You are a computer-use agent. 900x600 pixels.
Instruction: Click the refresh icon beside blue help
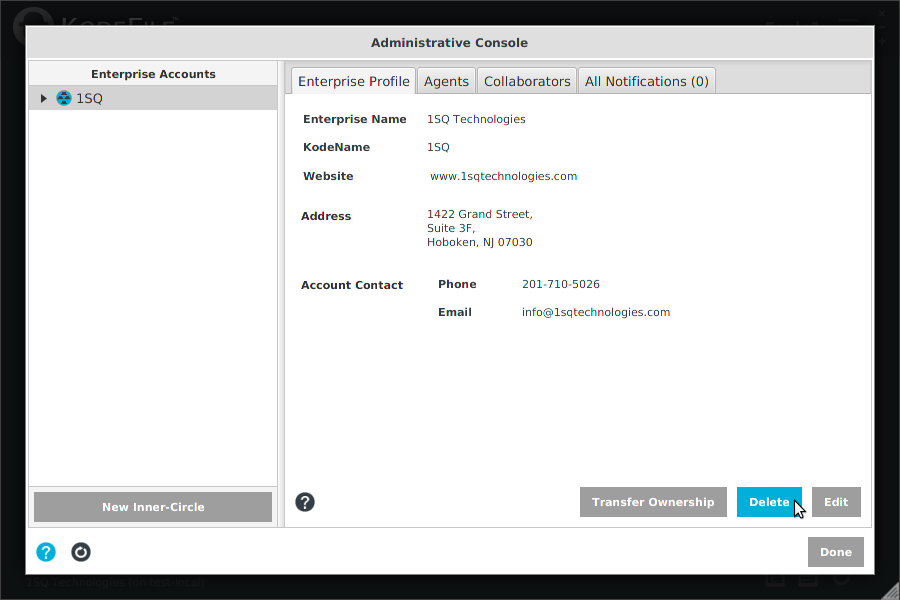point(81,552)
